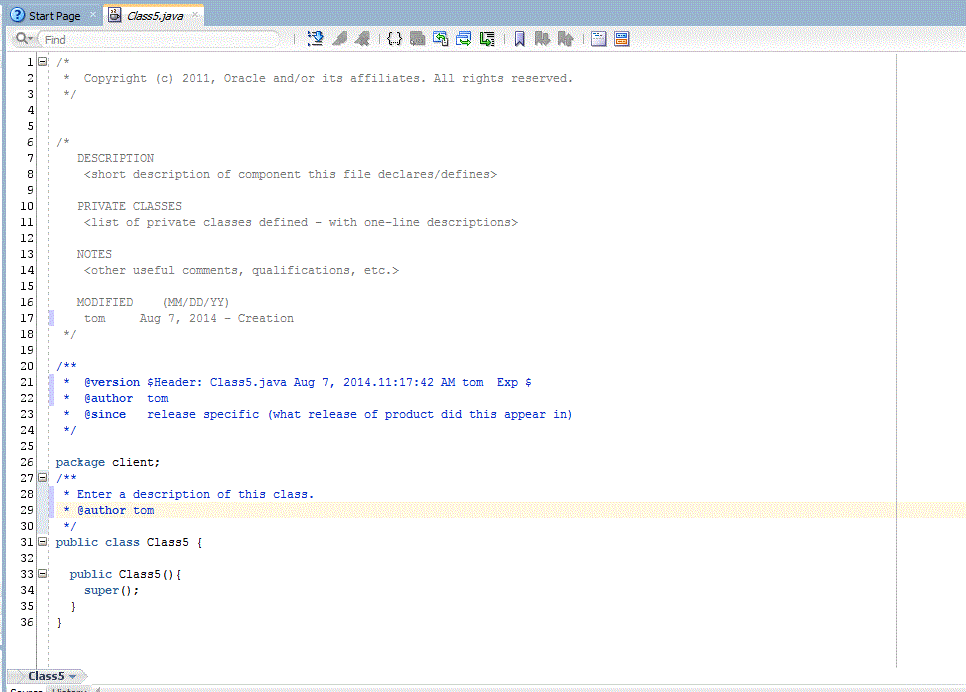This screenshot has height=692, width=966.
Task: Click the curly braces code template icon
Action: click(394, 39)
